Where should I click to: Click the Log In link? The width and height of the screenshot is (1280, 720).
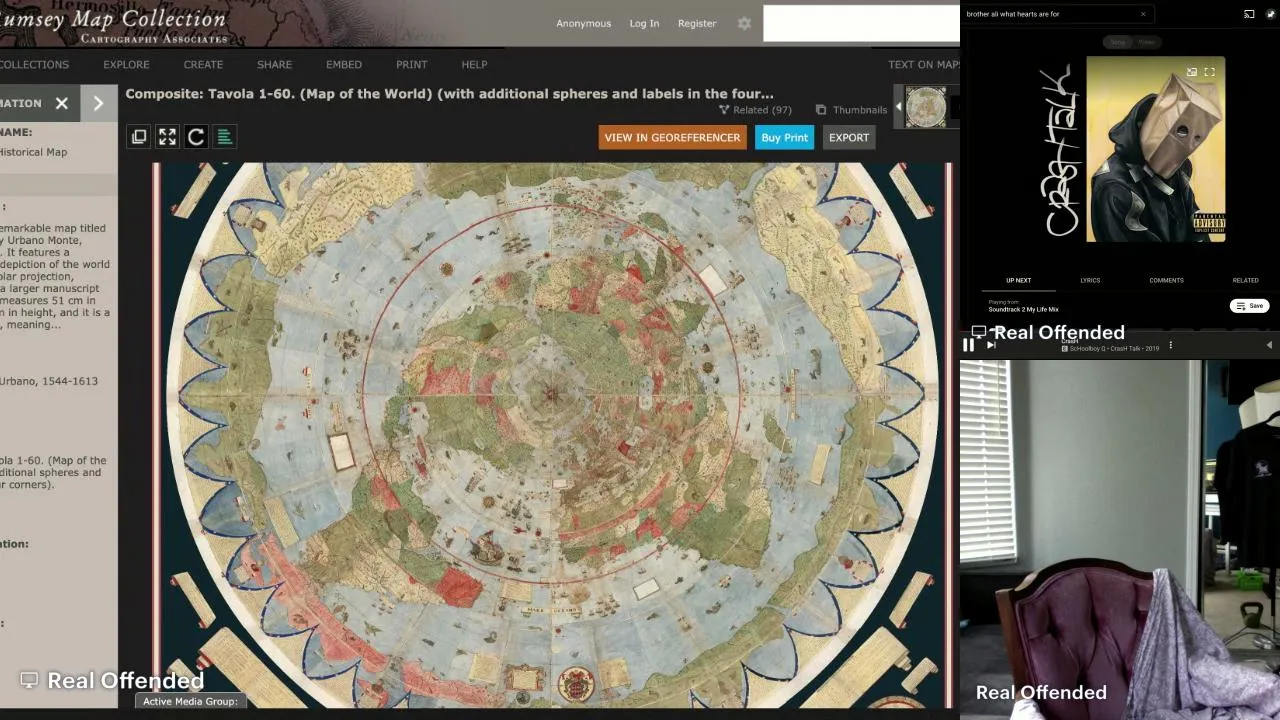[x=644, y=23]
